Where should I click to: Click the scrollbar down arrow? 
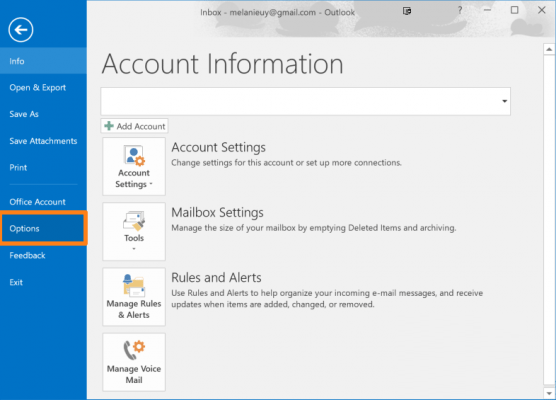[x=549, y=393]
